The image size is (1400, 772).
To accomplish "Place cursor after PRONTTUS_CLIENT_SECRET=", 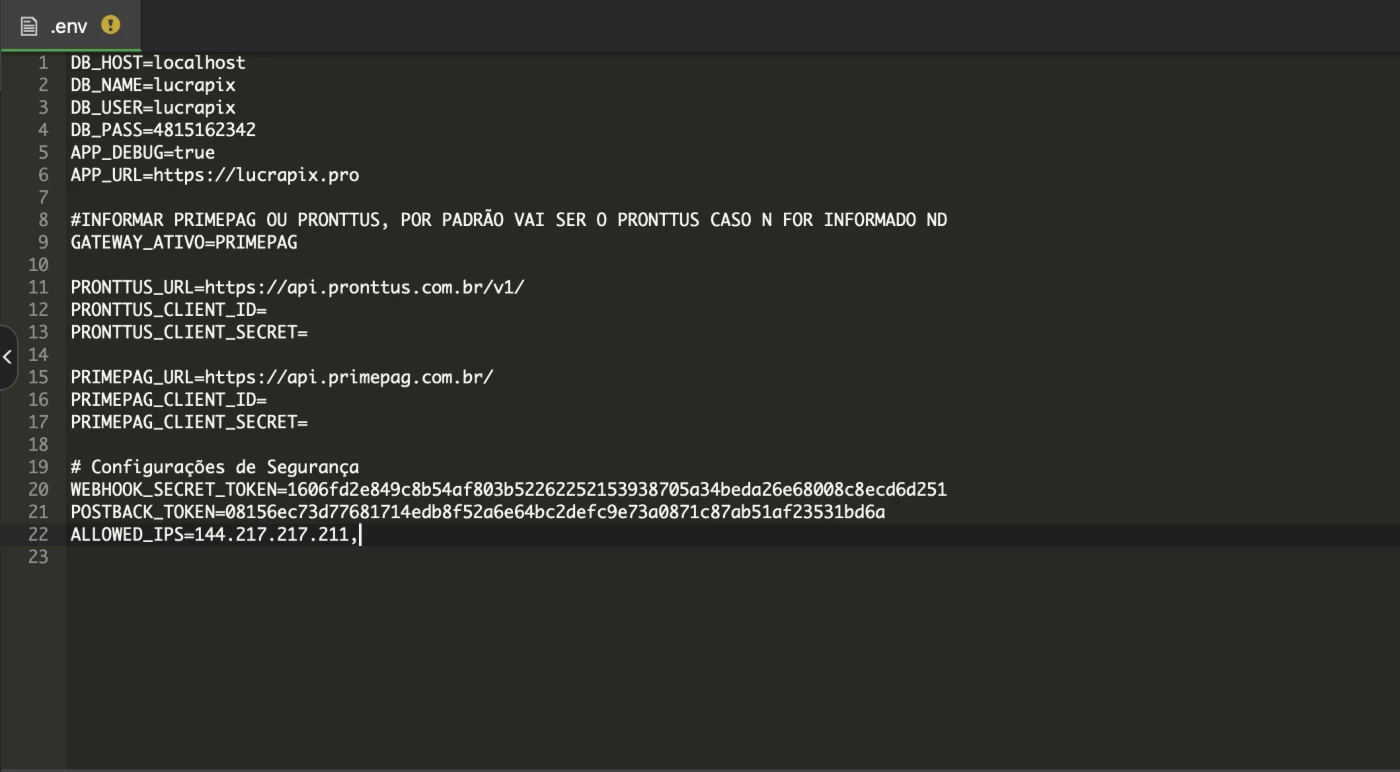I will 309,332.
